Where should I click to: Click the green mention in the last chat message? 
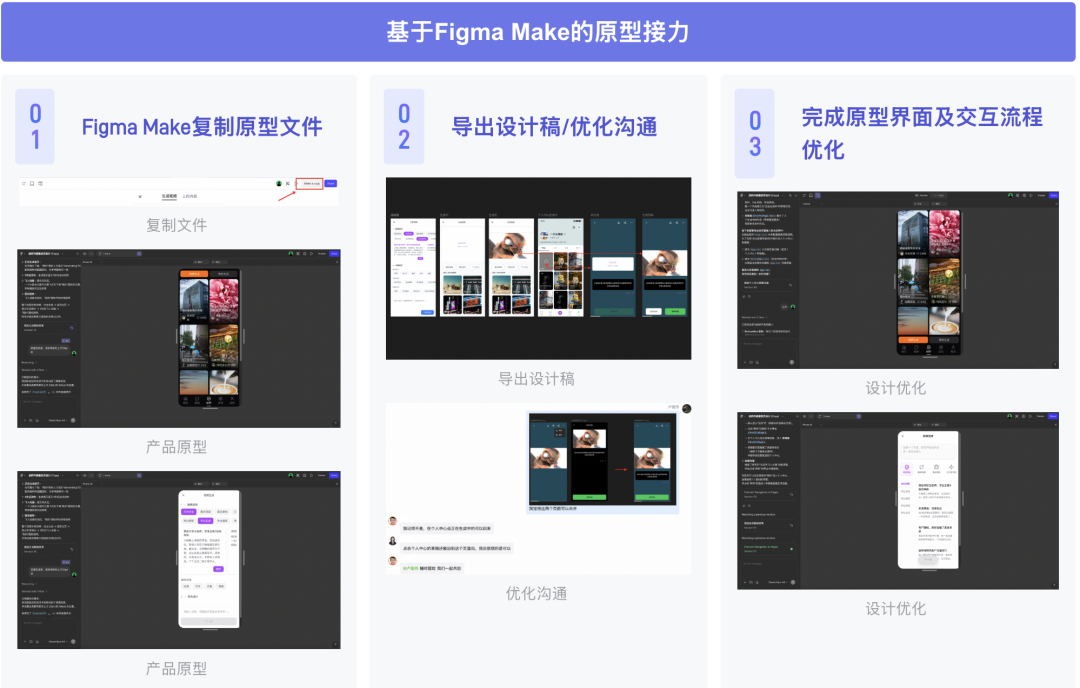[x=411, y=568]
